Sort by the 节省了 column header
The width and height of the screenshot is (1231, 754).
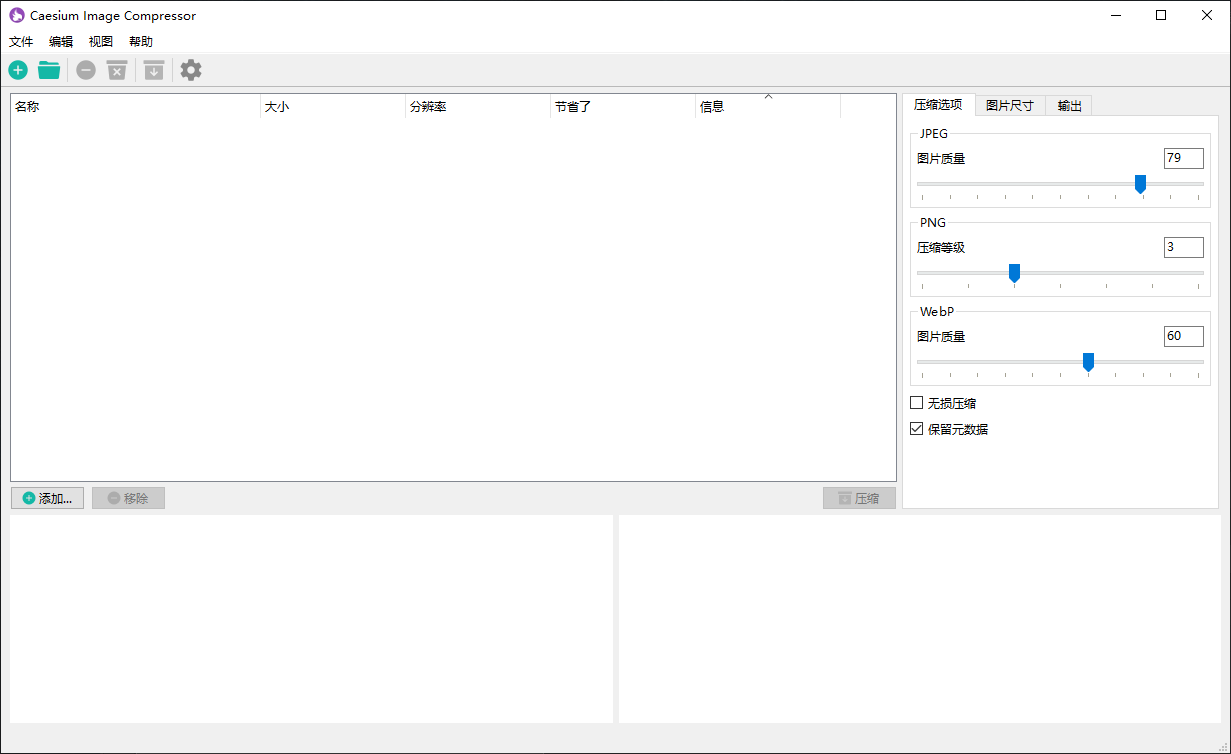[x=623, y=106]
